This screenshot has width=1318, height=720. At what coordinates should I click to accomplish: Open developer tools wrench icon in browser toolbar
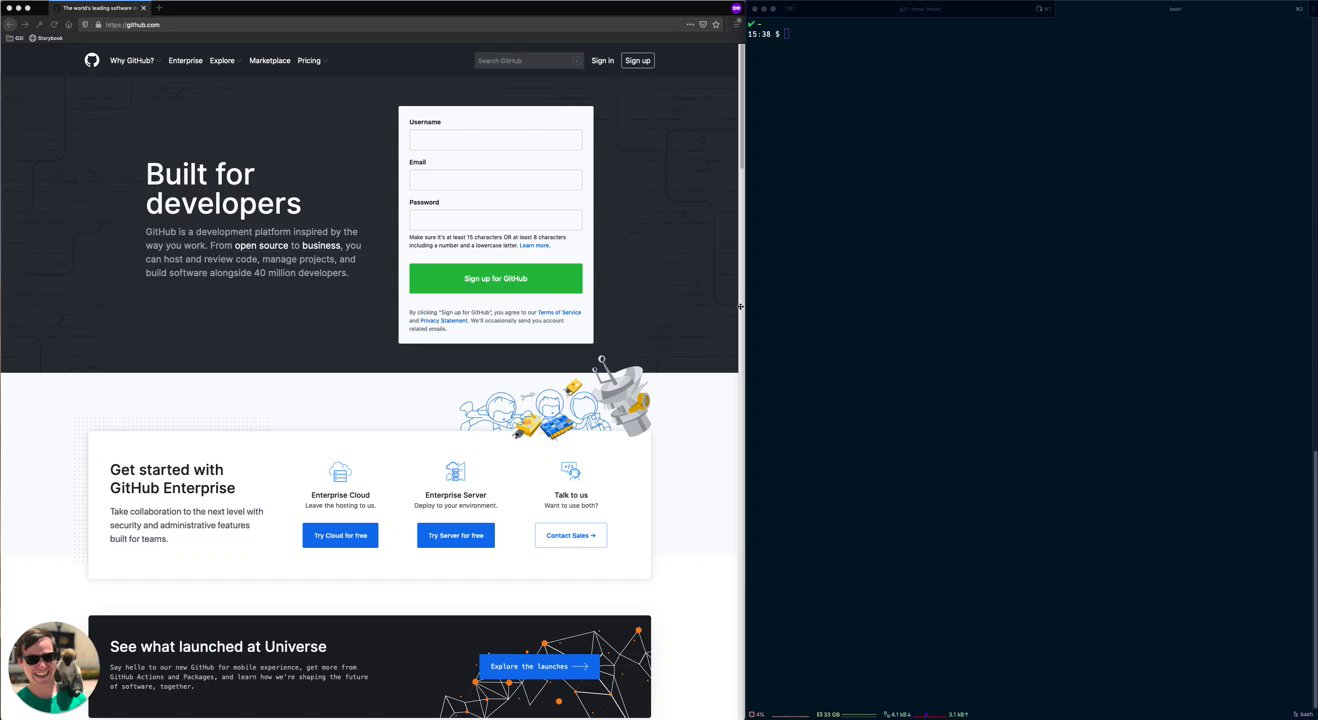[39, 24]
